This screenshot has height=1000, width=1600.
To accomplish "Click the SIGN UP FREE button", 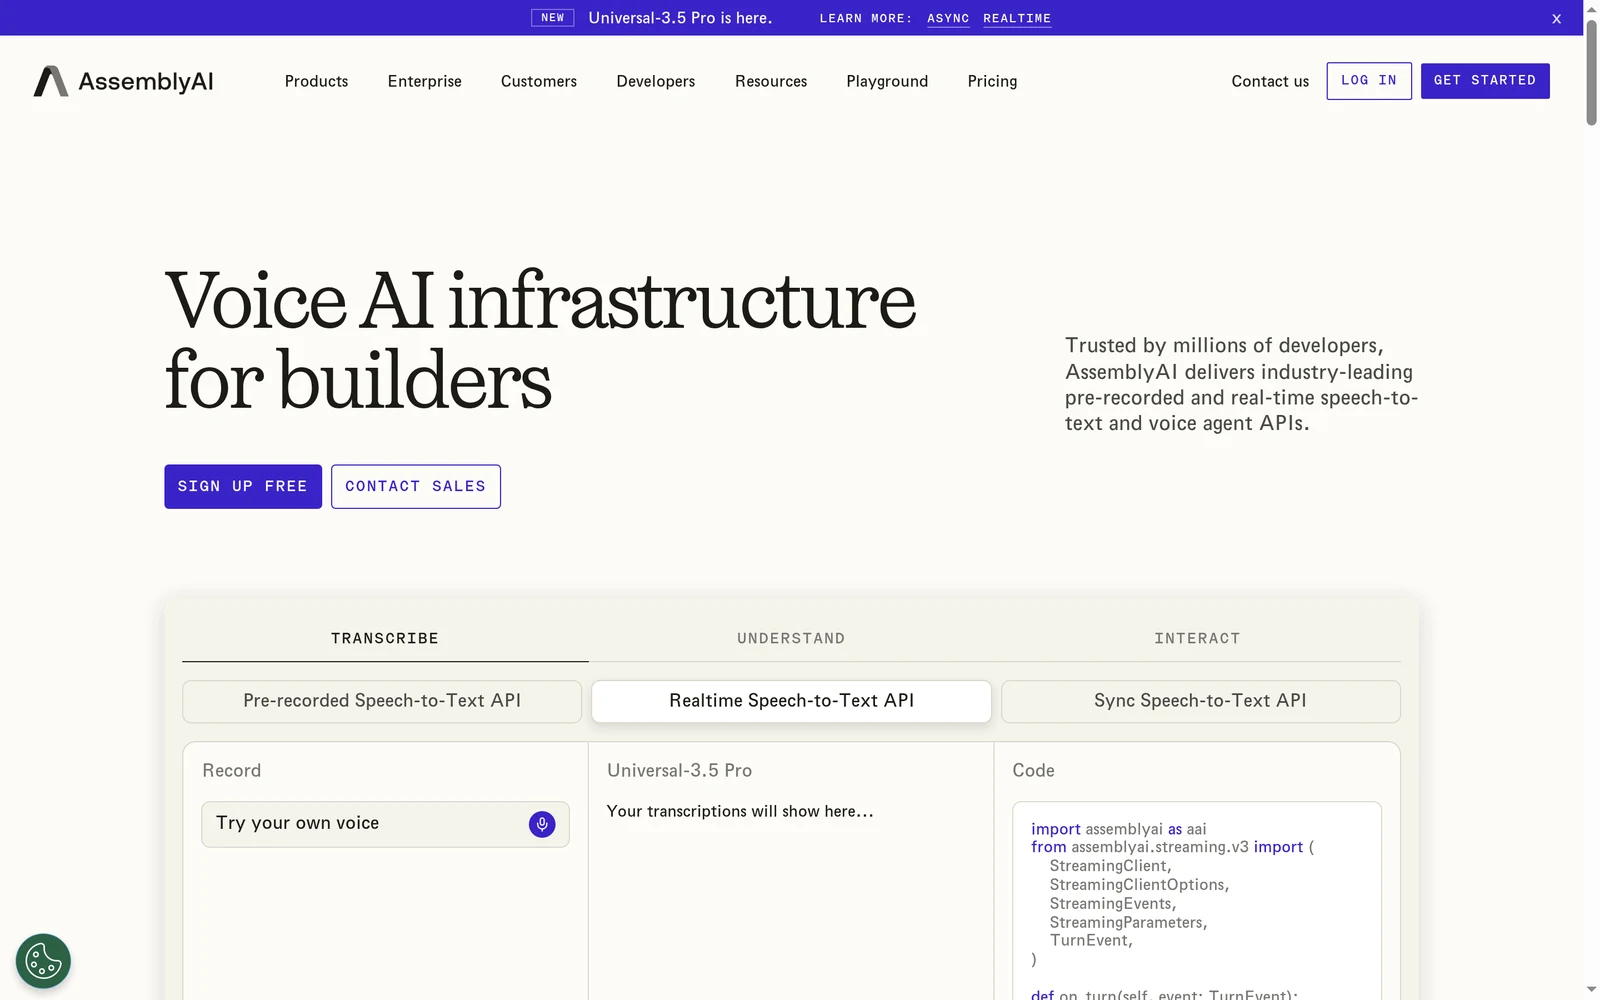I will click(243, 486).
